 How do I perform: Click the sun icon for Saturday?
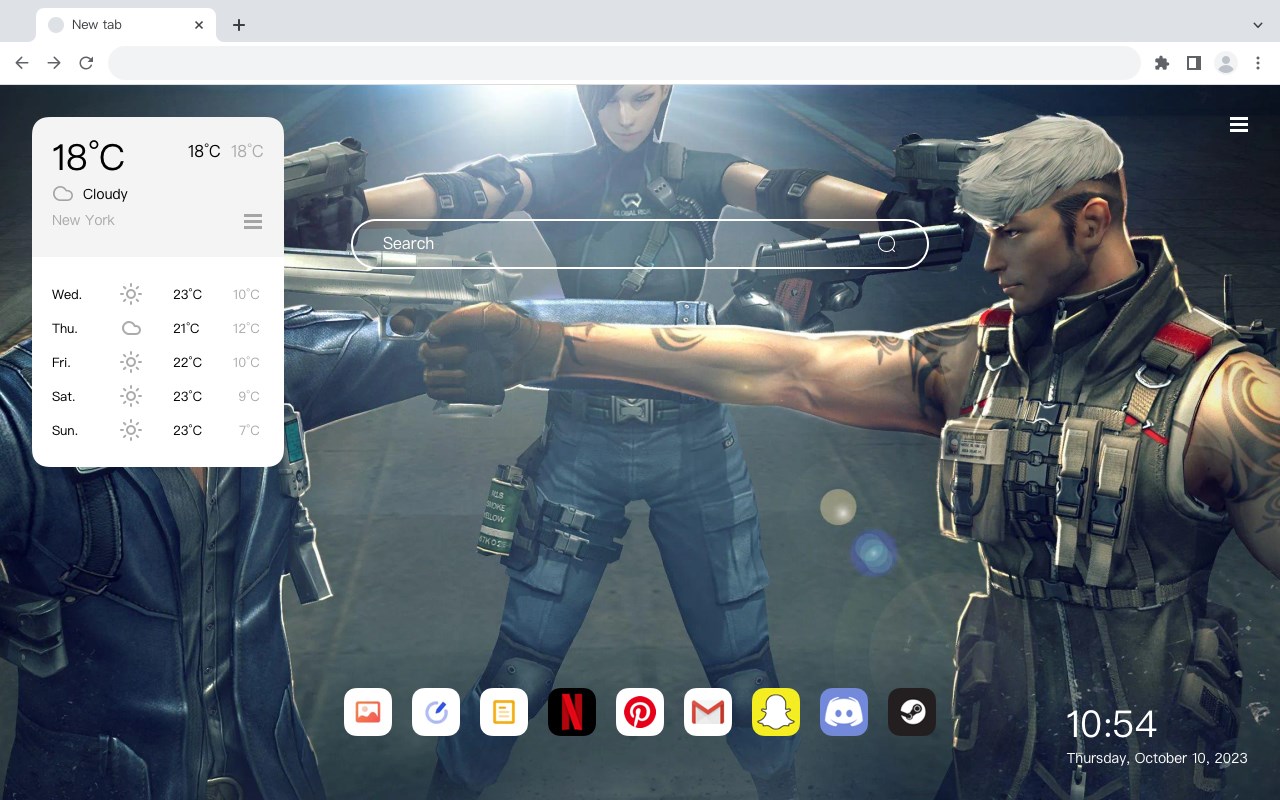tap(131, 396)
